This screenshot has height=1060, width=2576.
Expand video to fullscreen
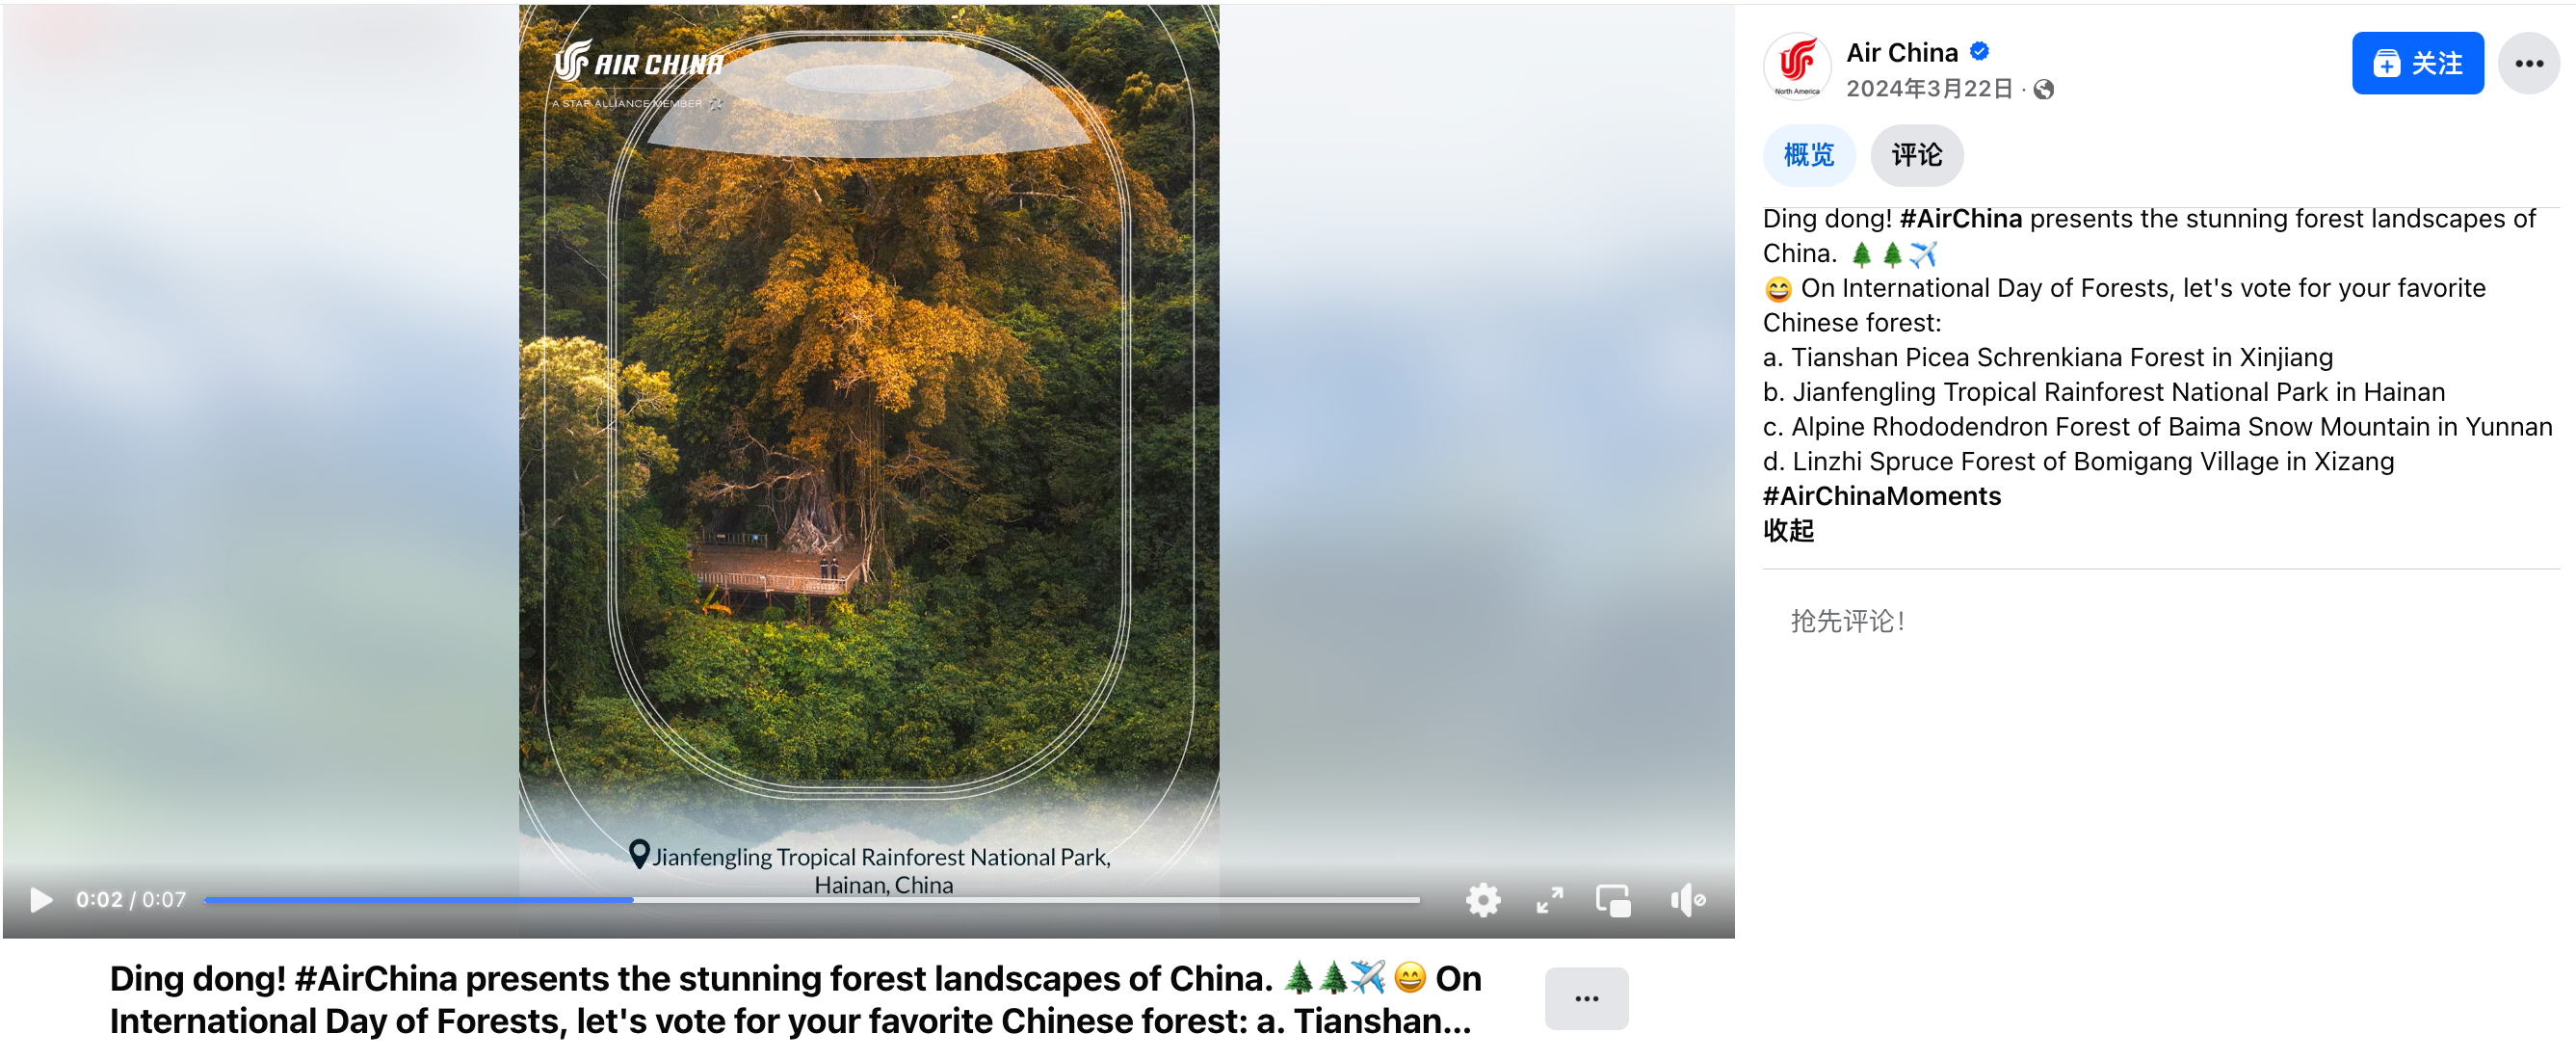(x=1549, y=900)
